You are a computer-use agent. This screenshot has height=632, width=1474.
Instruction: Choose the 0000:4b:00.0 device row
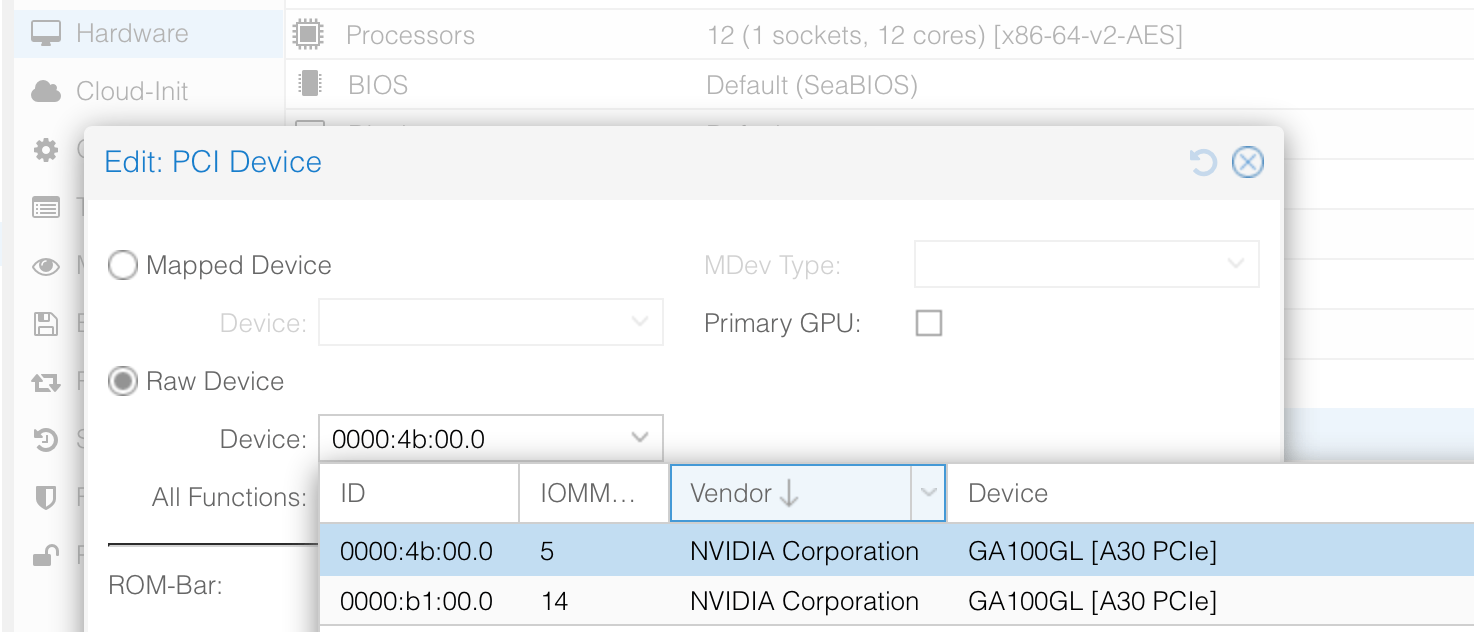pyautogui.click(x=897, y=551)
